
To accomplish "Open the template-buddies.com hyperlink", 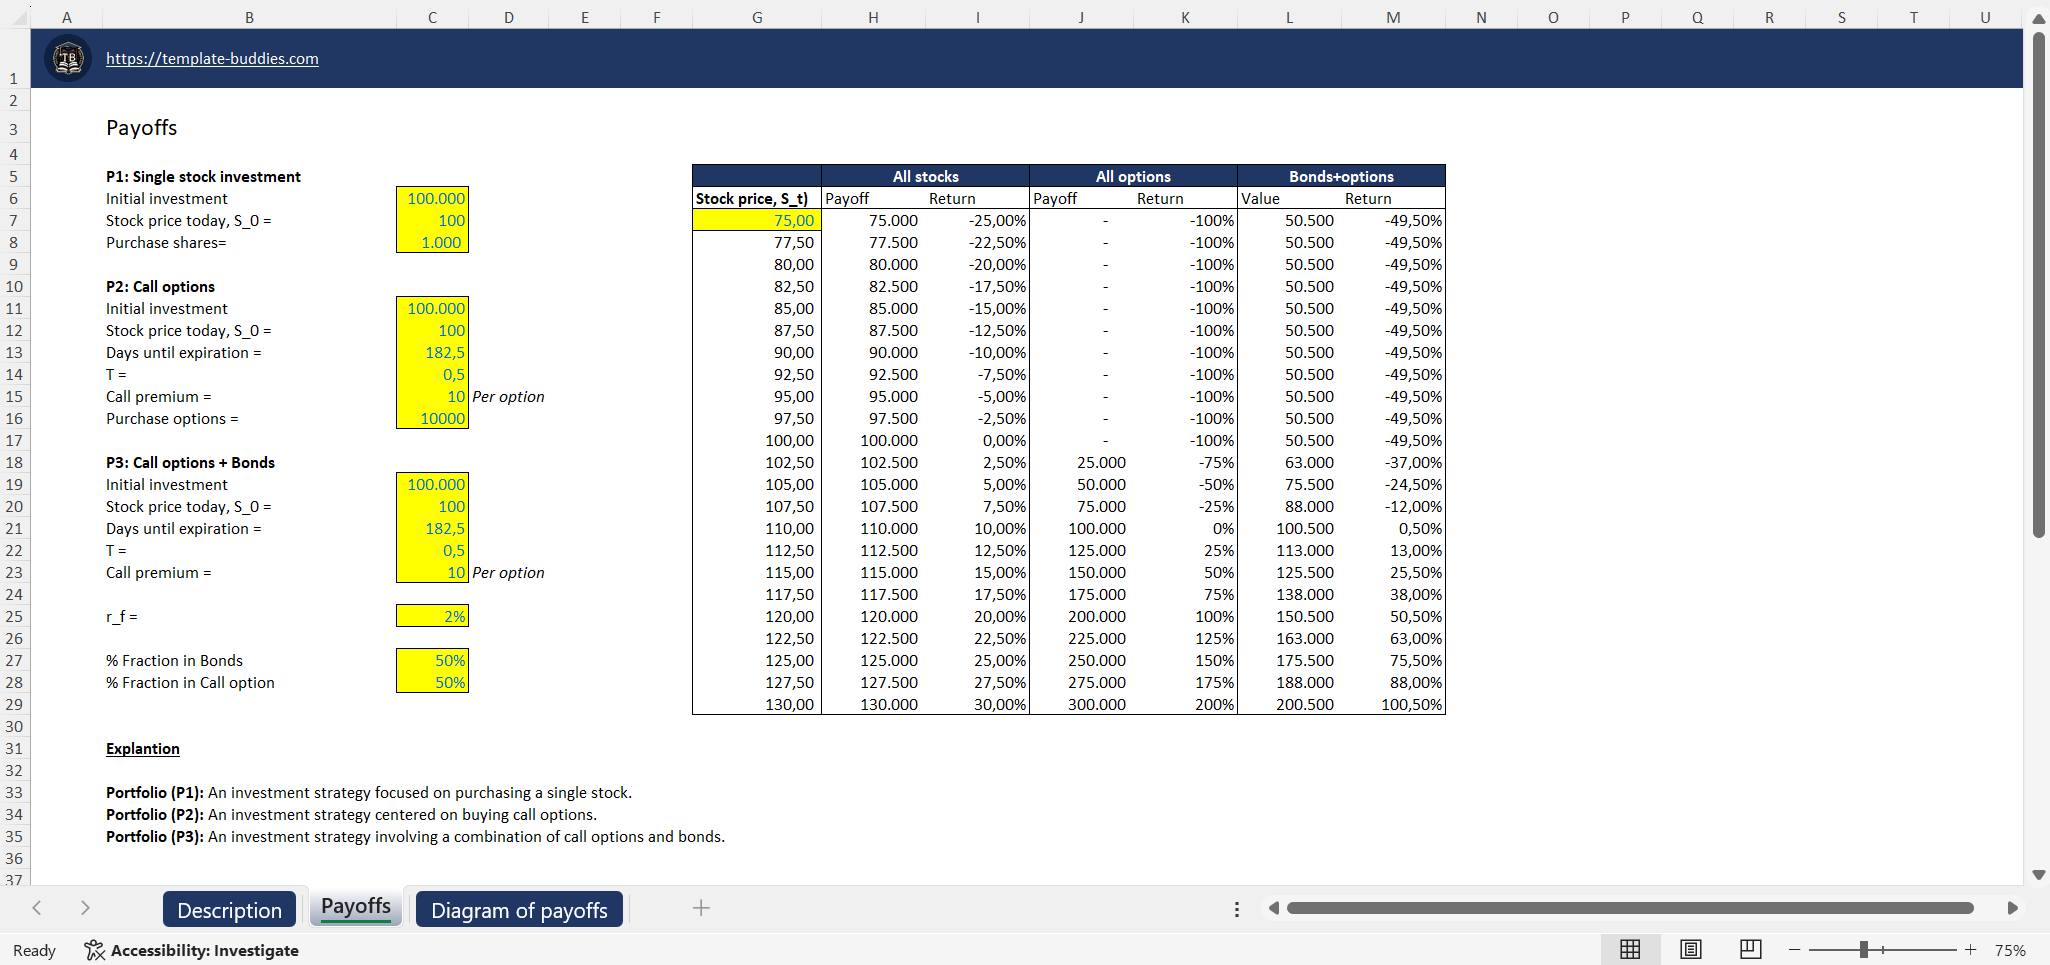I will (212, 59).
